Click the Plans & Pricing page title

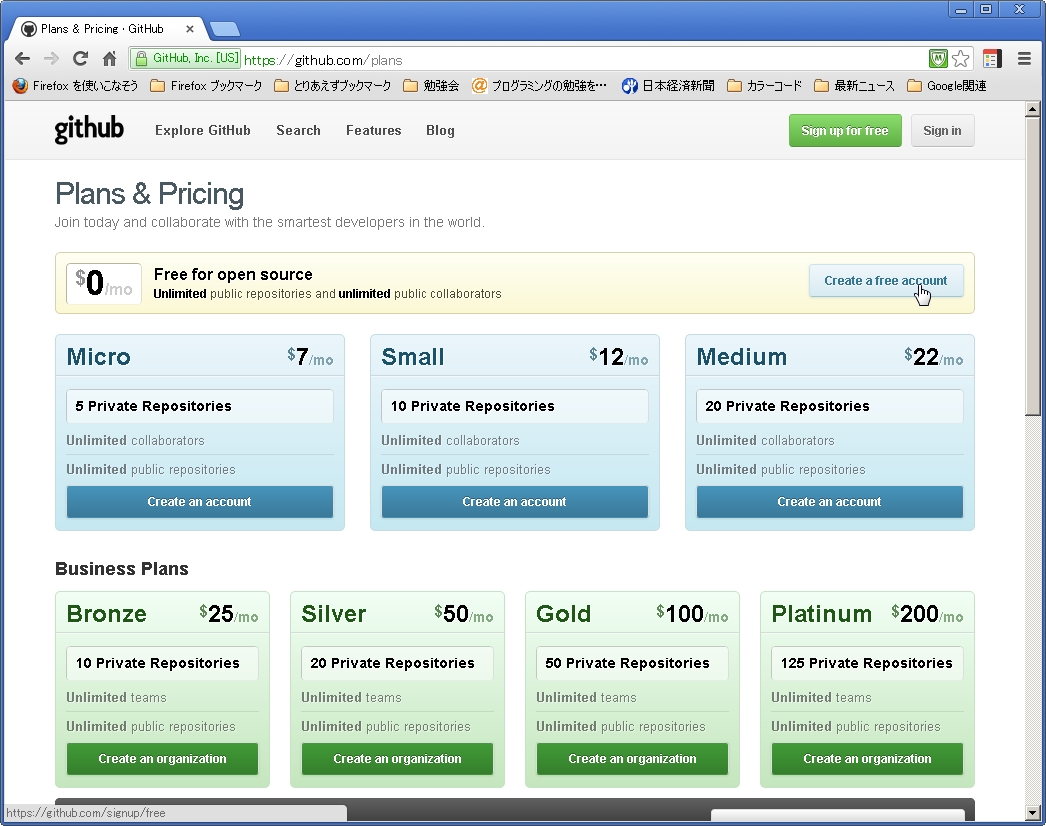149,194
